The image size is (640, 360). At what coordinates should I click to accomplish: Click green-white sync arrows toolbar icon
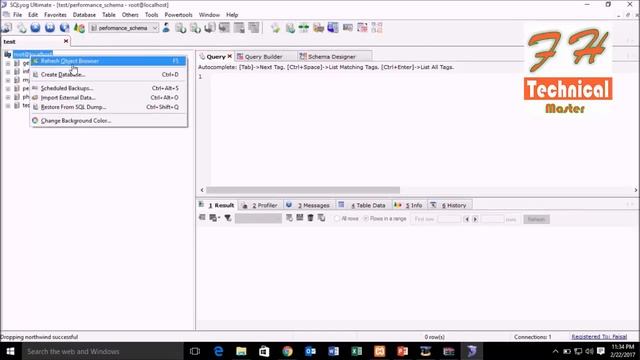304,28
